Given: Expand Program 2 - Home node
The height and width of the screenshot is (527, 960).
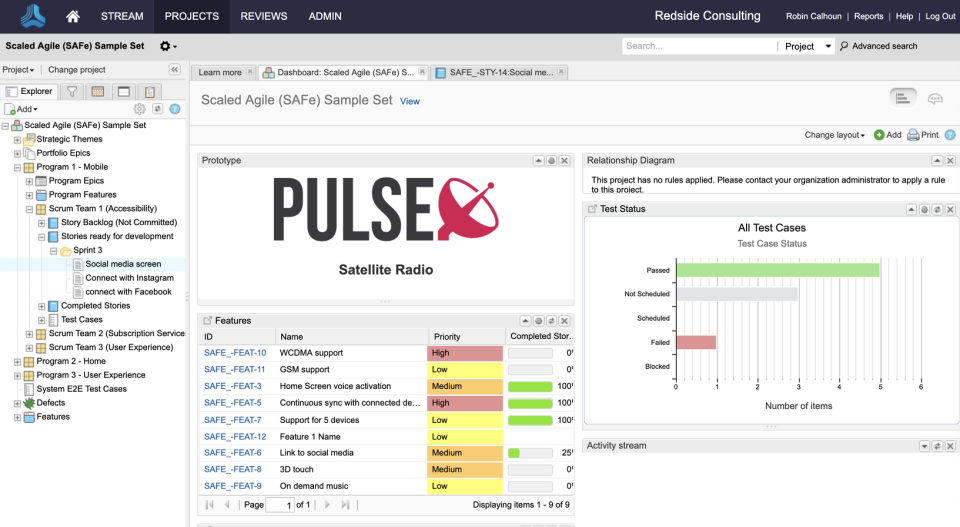Looking at the screenshot, I should coord(17,362).
